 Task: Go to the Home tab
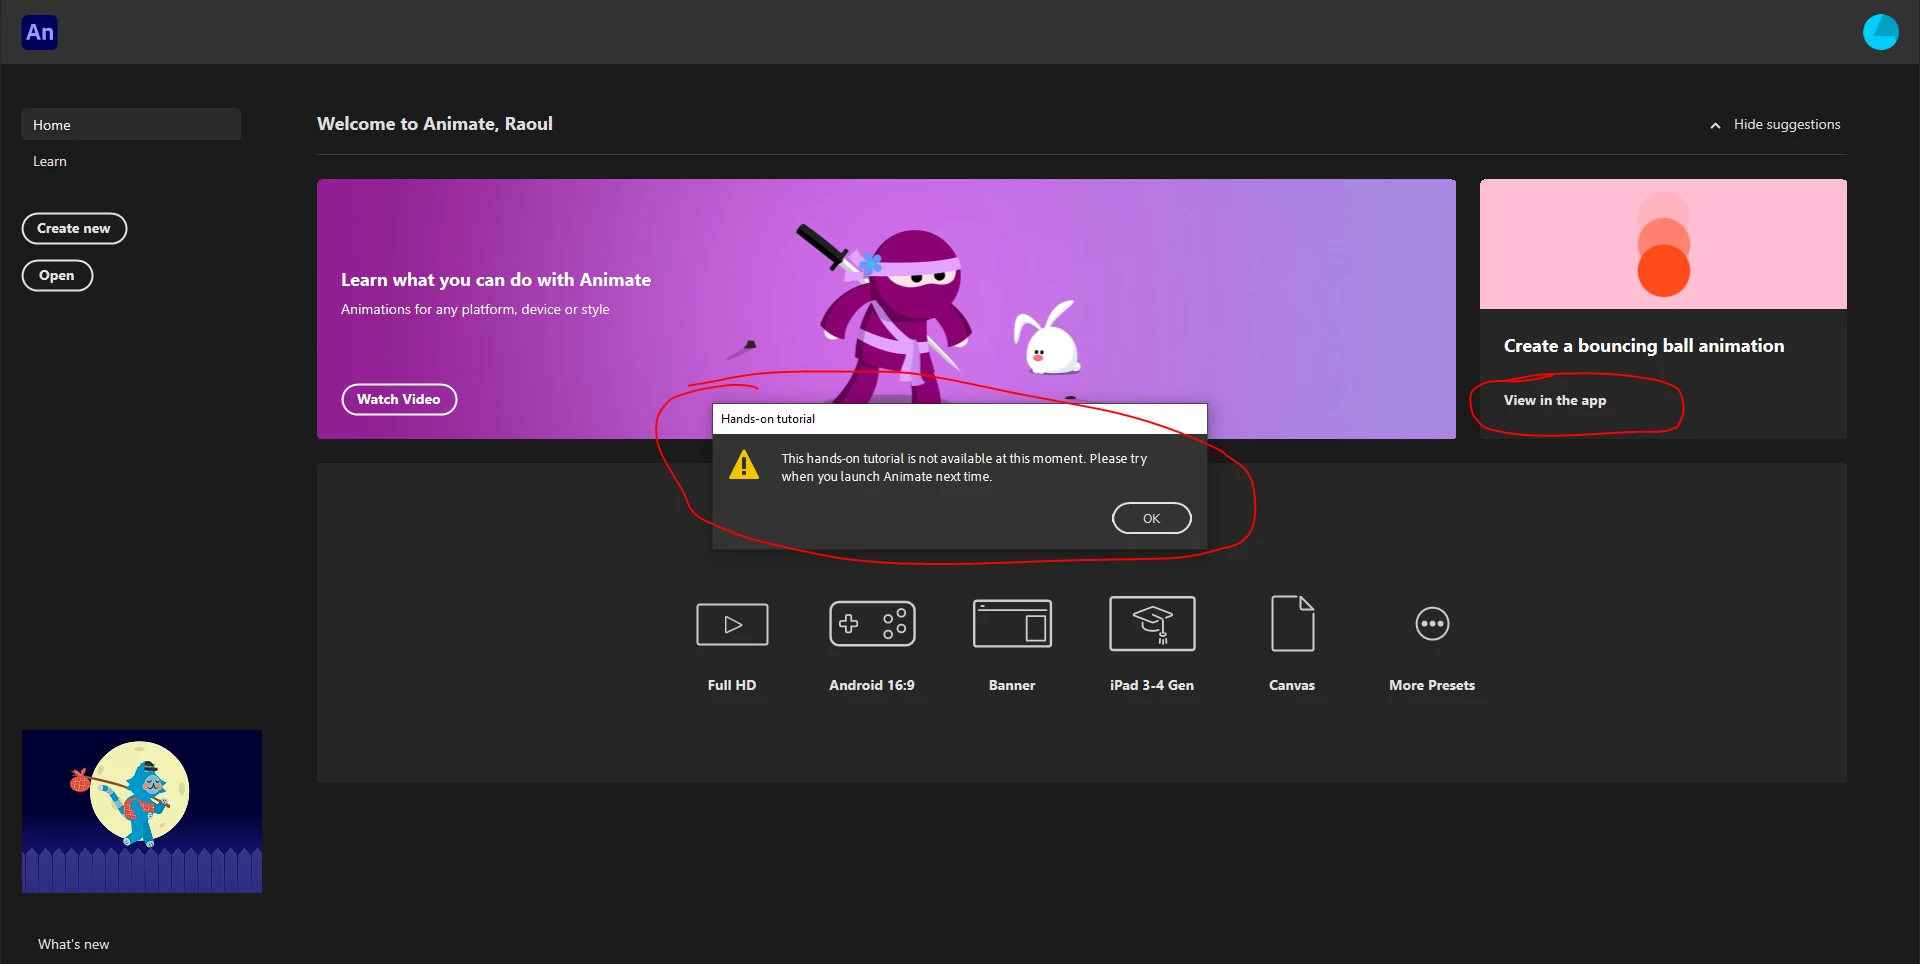pos(131,125)
